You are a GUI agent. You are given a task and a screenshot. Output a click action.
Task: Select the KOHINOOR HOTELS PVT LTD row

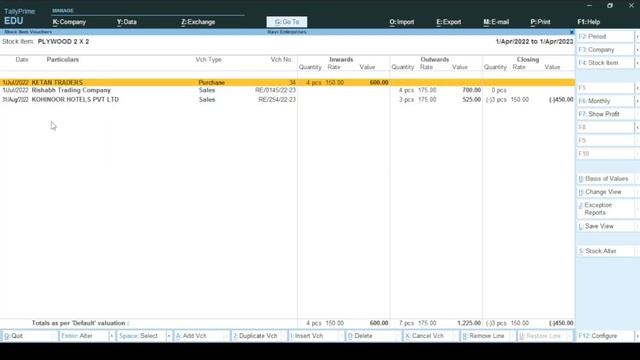point(287,100)
